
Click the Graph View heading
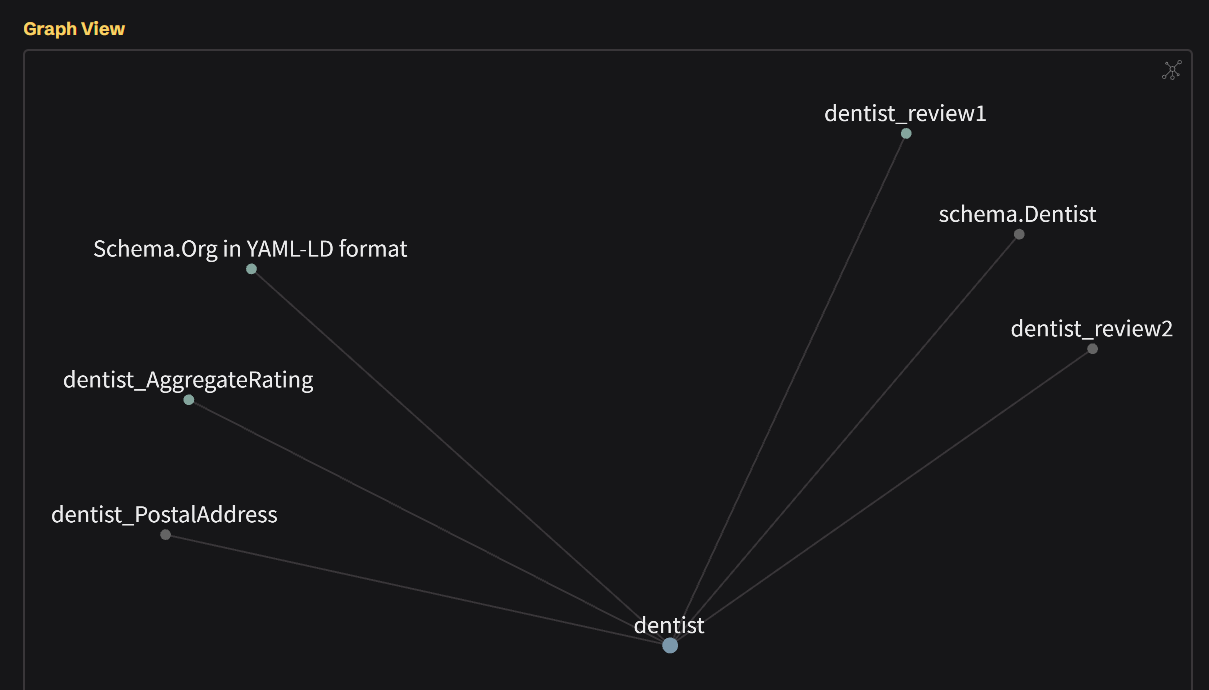(74, 29)
